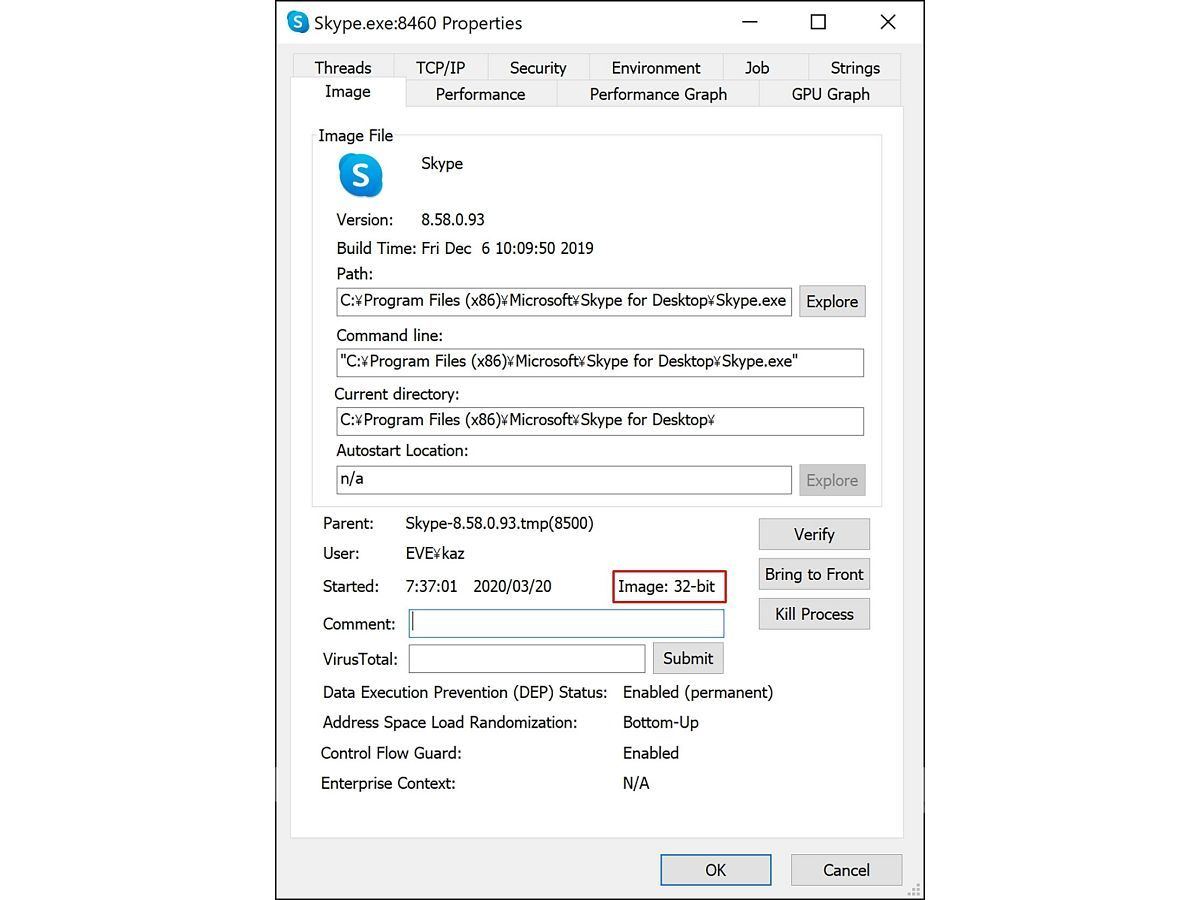1200x900 pixels.
Task: Click the user name EVE¥kaz
Action: pyautogui.click(x=435, y=553)
